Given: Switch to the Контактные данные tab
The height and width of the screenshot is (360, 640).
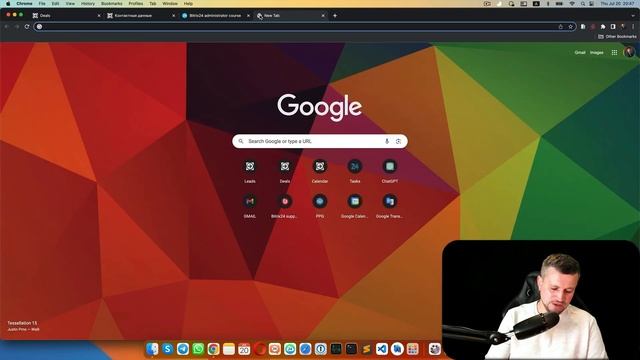Looking at the screenshot, I should click(x=140, y=16).
